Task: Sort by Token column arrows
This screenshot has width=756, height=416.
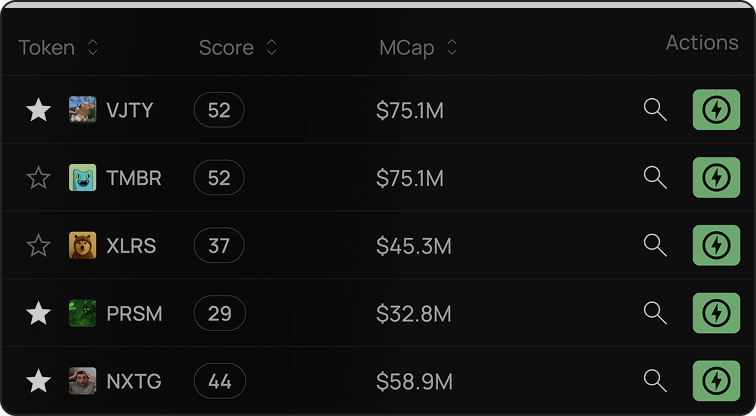Action: (x=93, y=47)
